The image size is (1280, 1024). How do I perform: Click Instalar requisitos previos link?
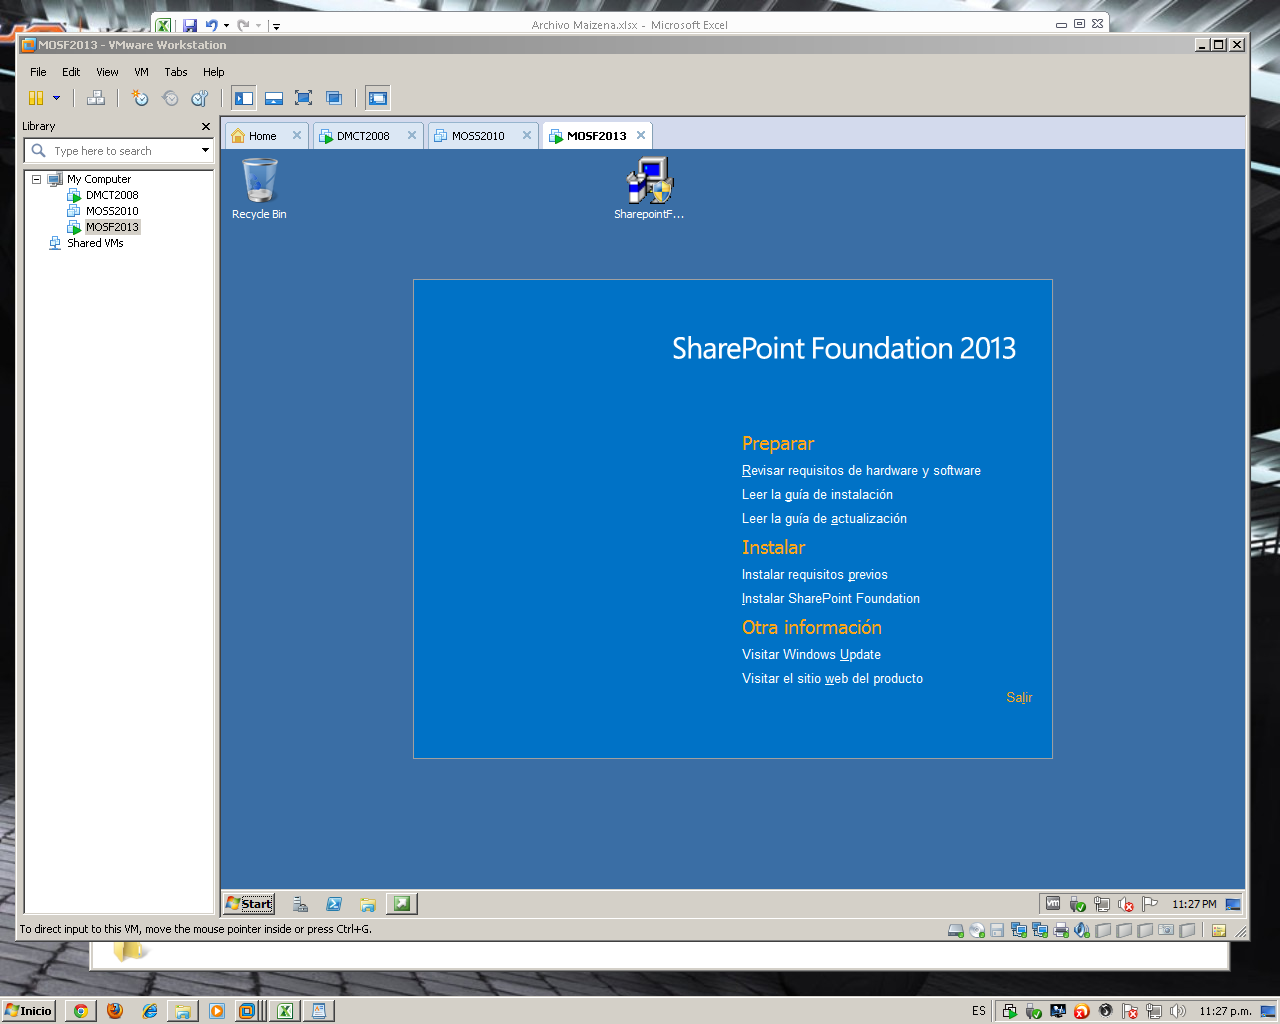point(815,575)
